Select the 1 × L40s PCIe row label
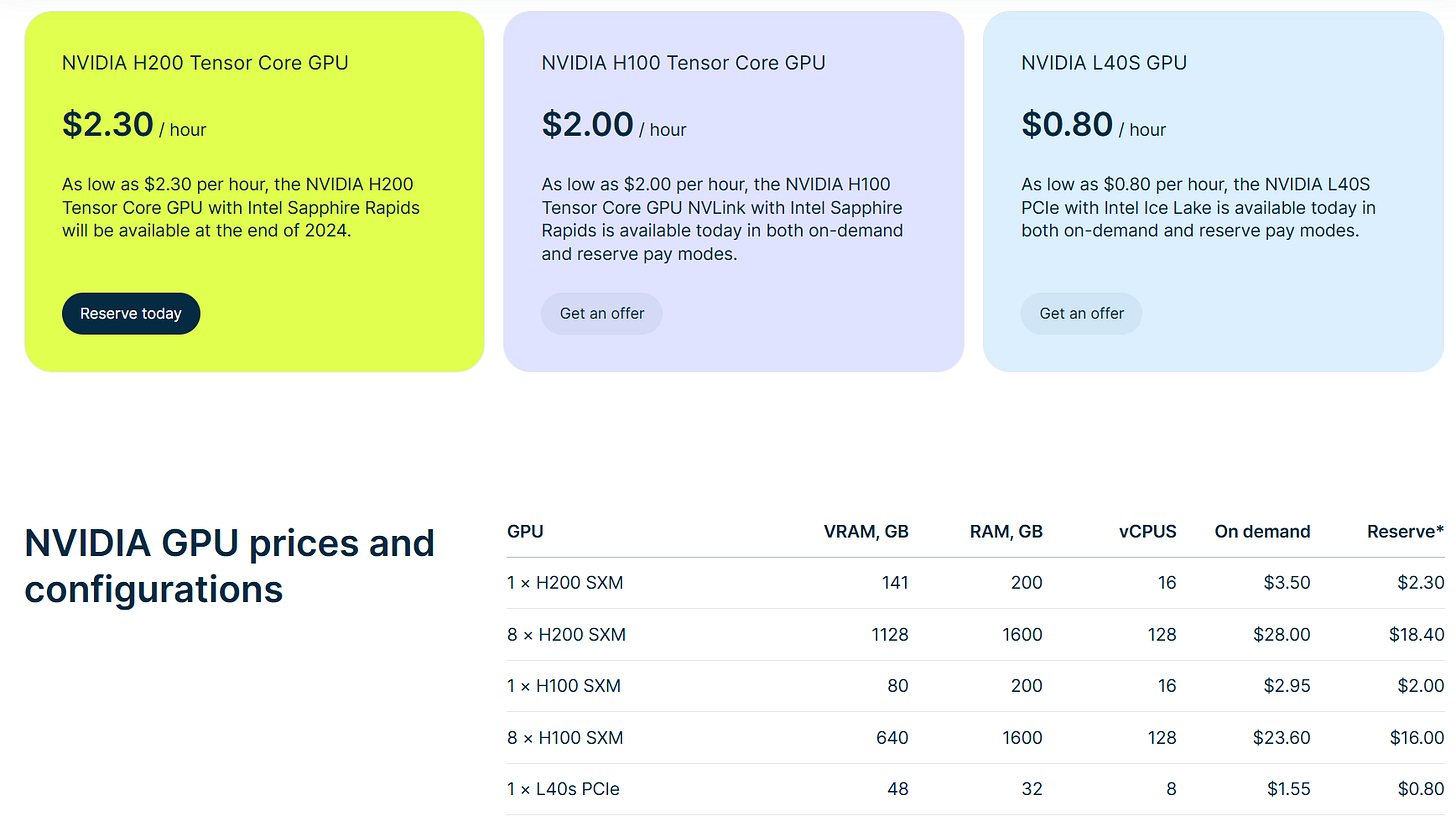This screenshot has width=1456, height=826. (564, 789)
